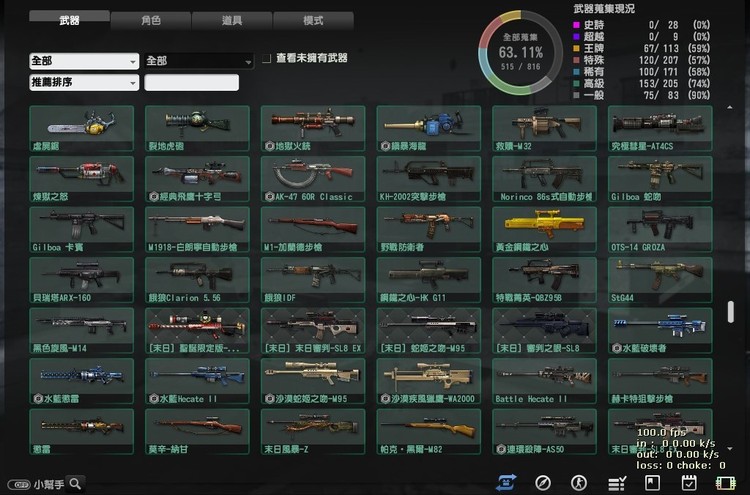750x495 pixels.
Task: Select the Gilboa 蛇吻 weapon card
Action: click(x=661, y=179)
